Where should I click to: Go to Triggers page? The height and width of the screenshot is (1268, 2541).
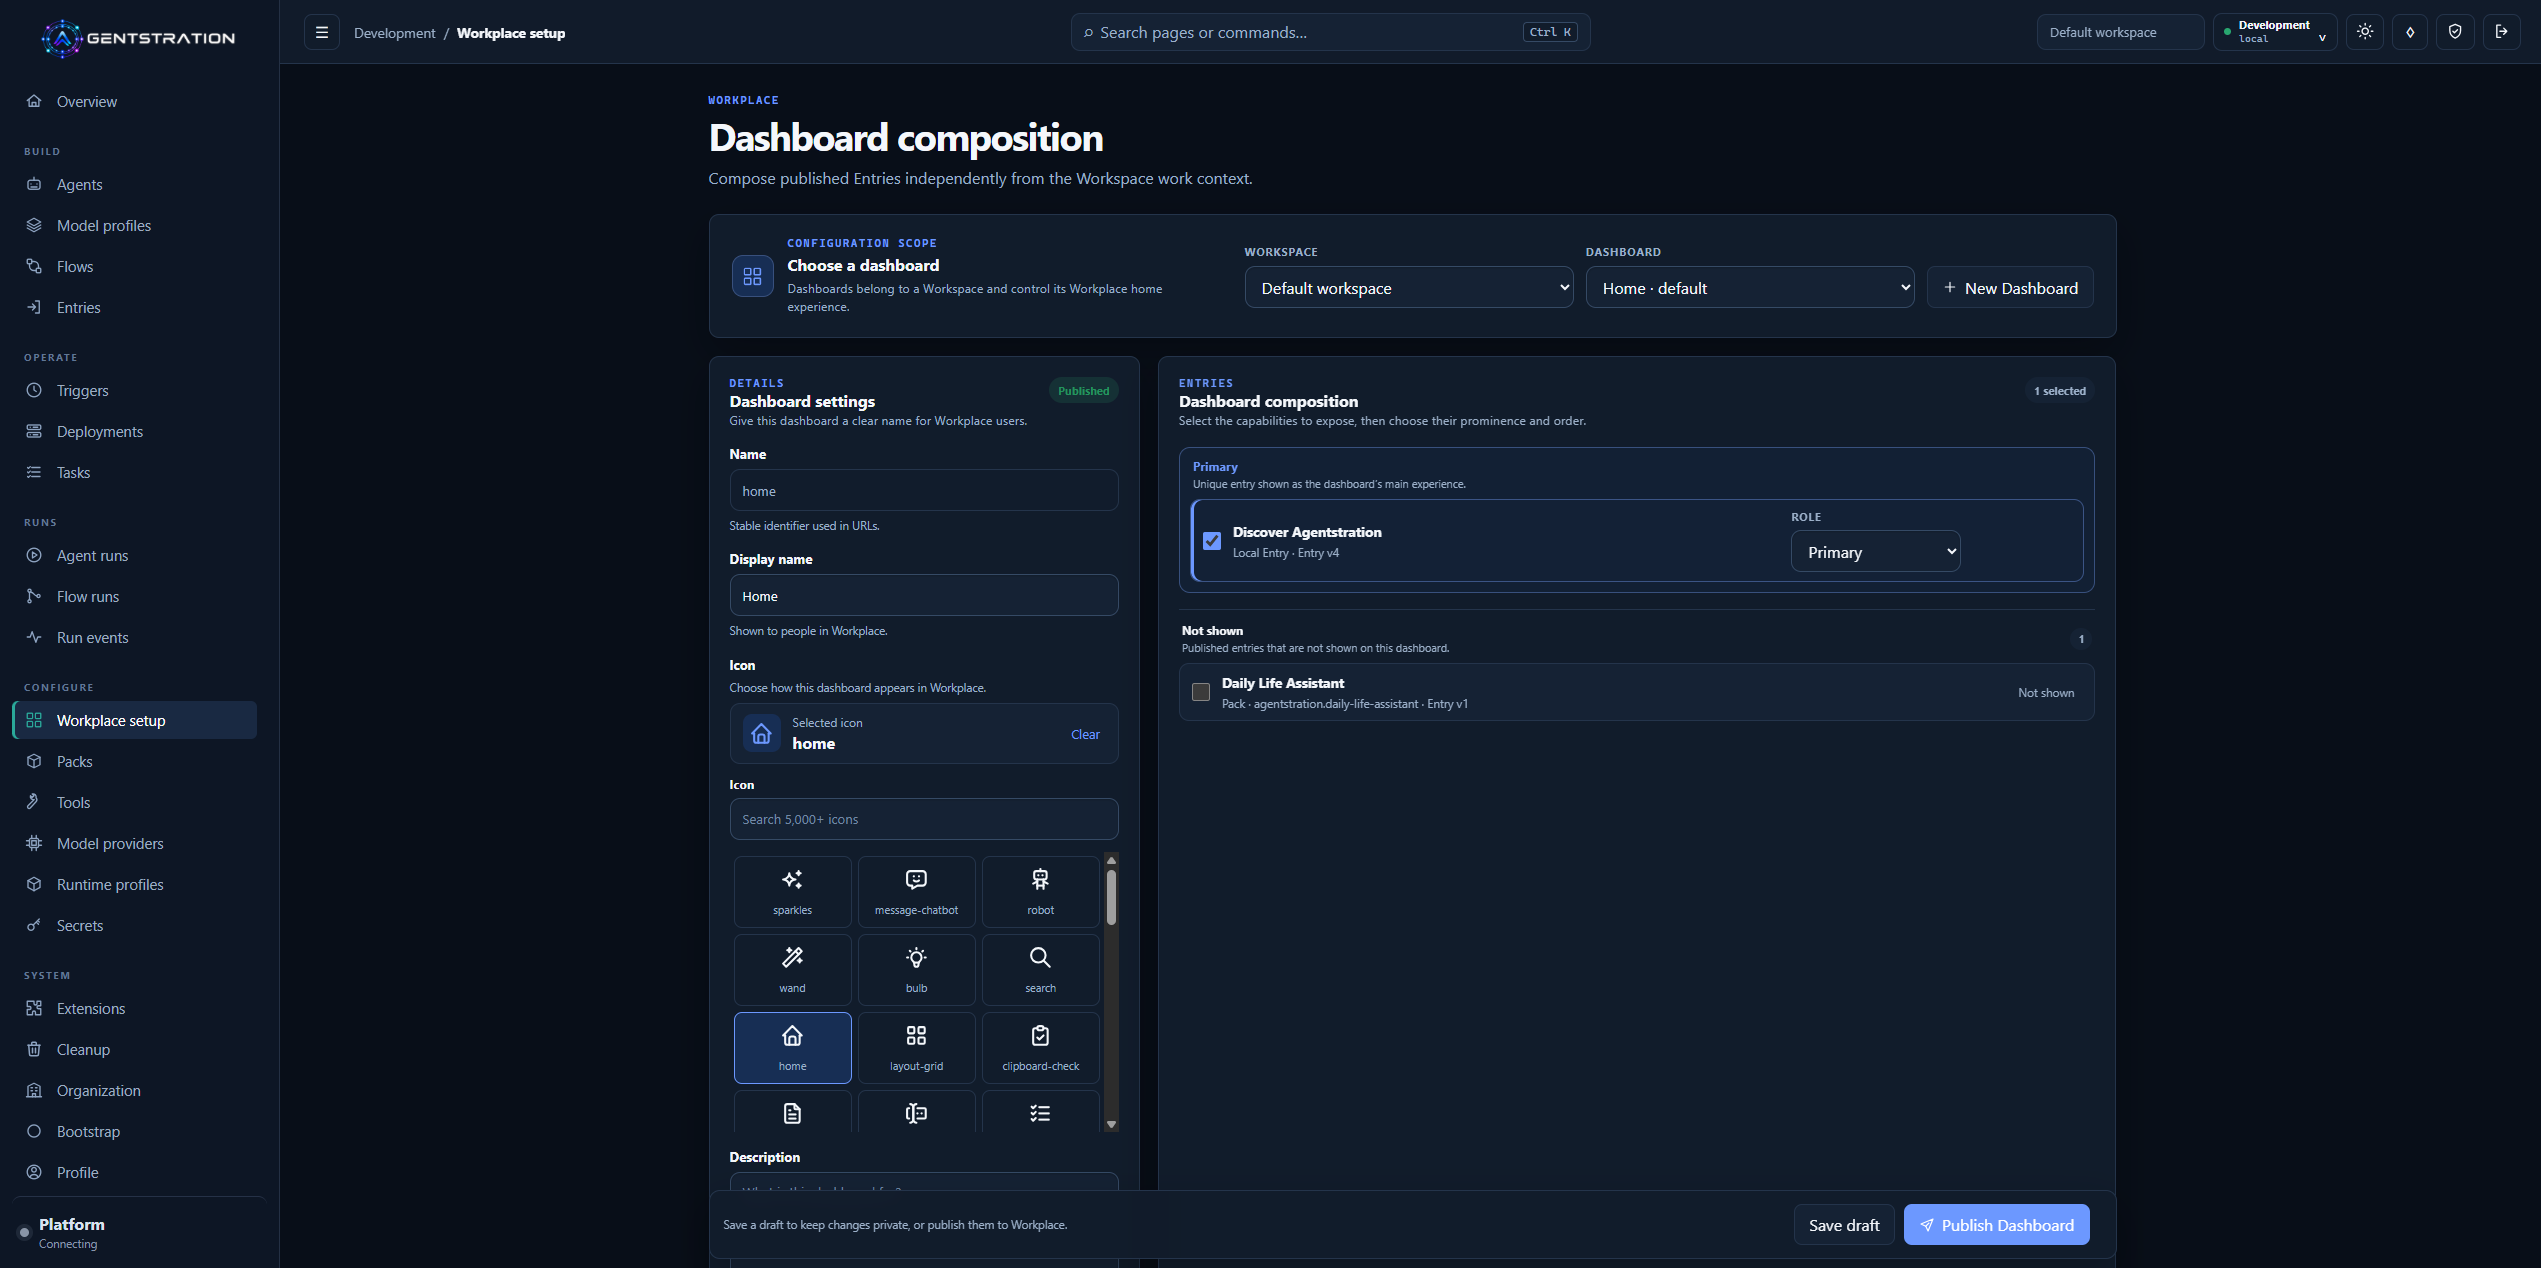[x=134, y=390]
